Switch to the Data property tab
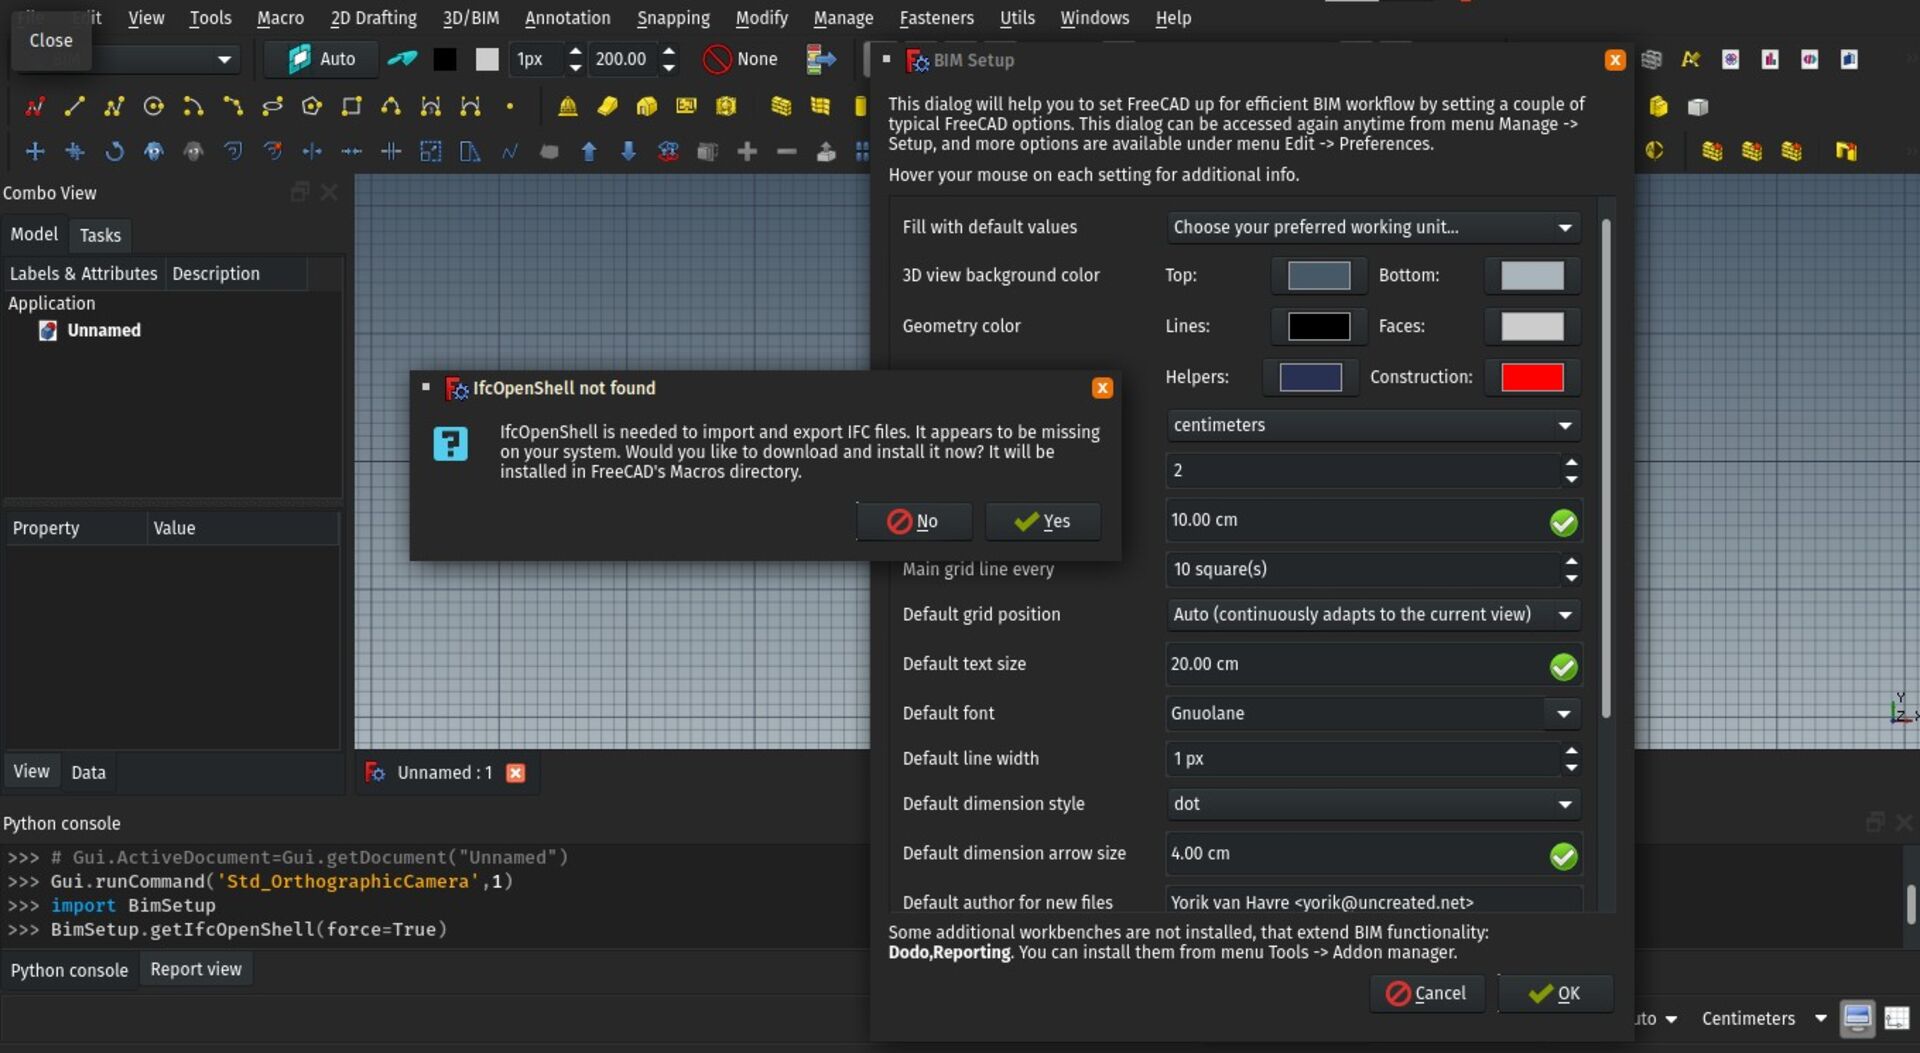The width and height of the screenshot is (1920, 1053). point(88,772)
